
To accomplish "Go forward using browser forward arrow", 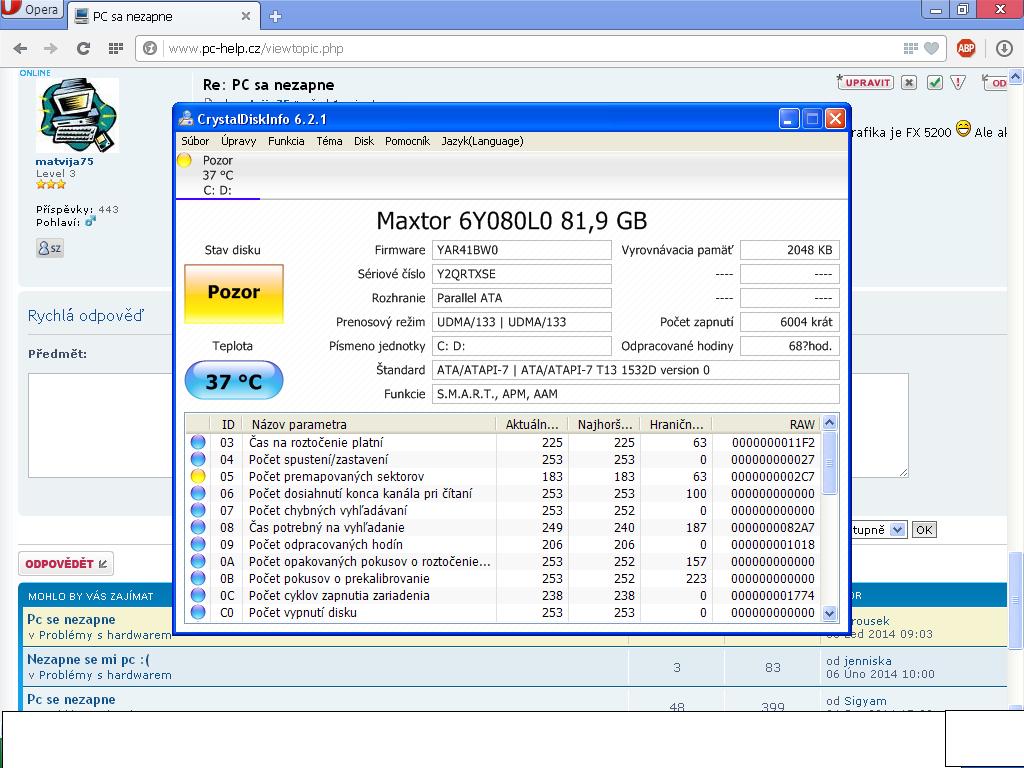I will pyautogui.click(x=50, y=48).
